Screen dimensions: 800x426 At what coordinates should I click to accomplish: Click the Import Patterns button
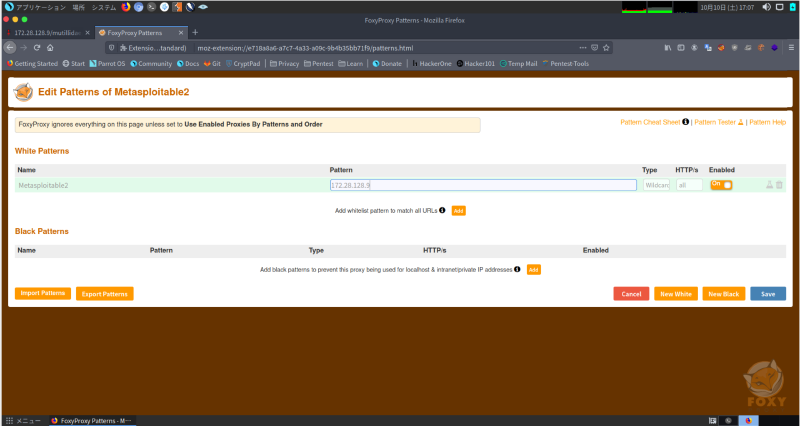[x=43, y=293]
